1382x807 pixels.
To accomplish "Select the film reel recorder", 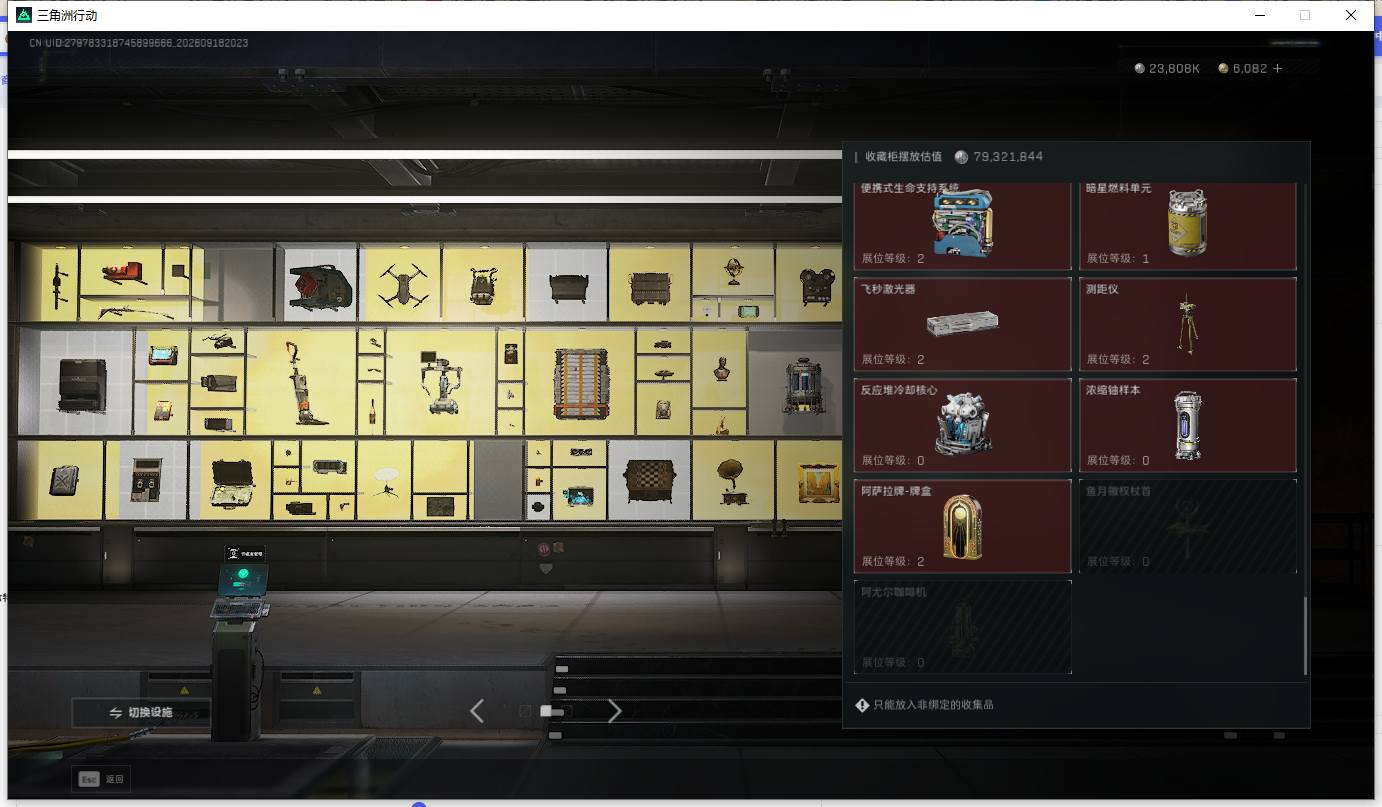I will click(817, 286).
